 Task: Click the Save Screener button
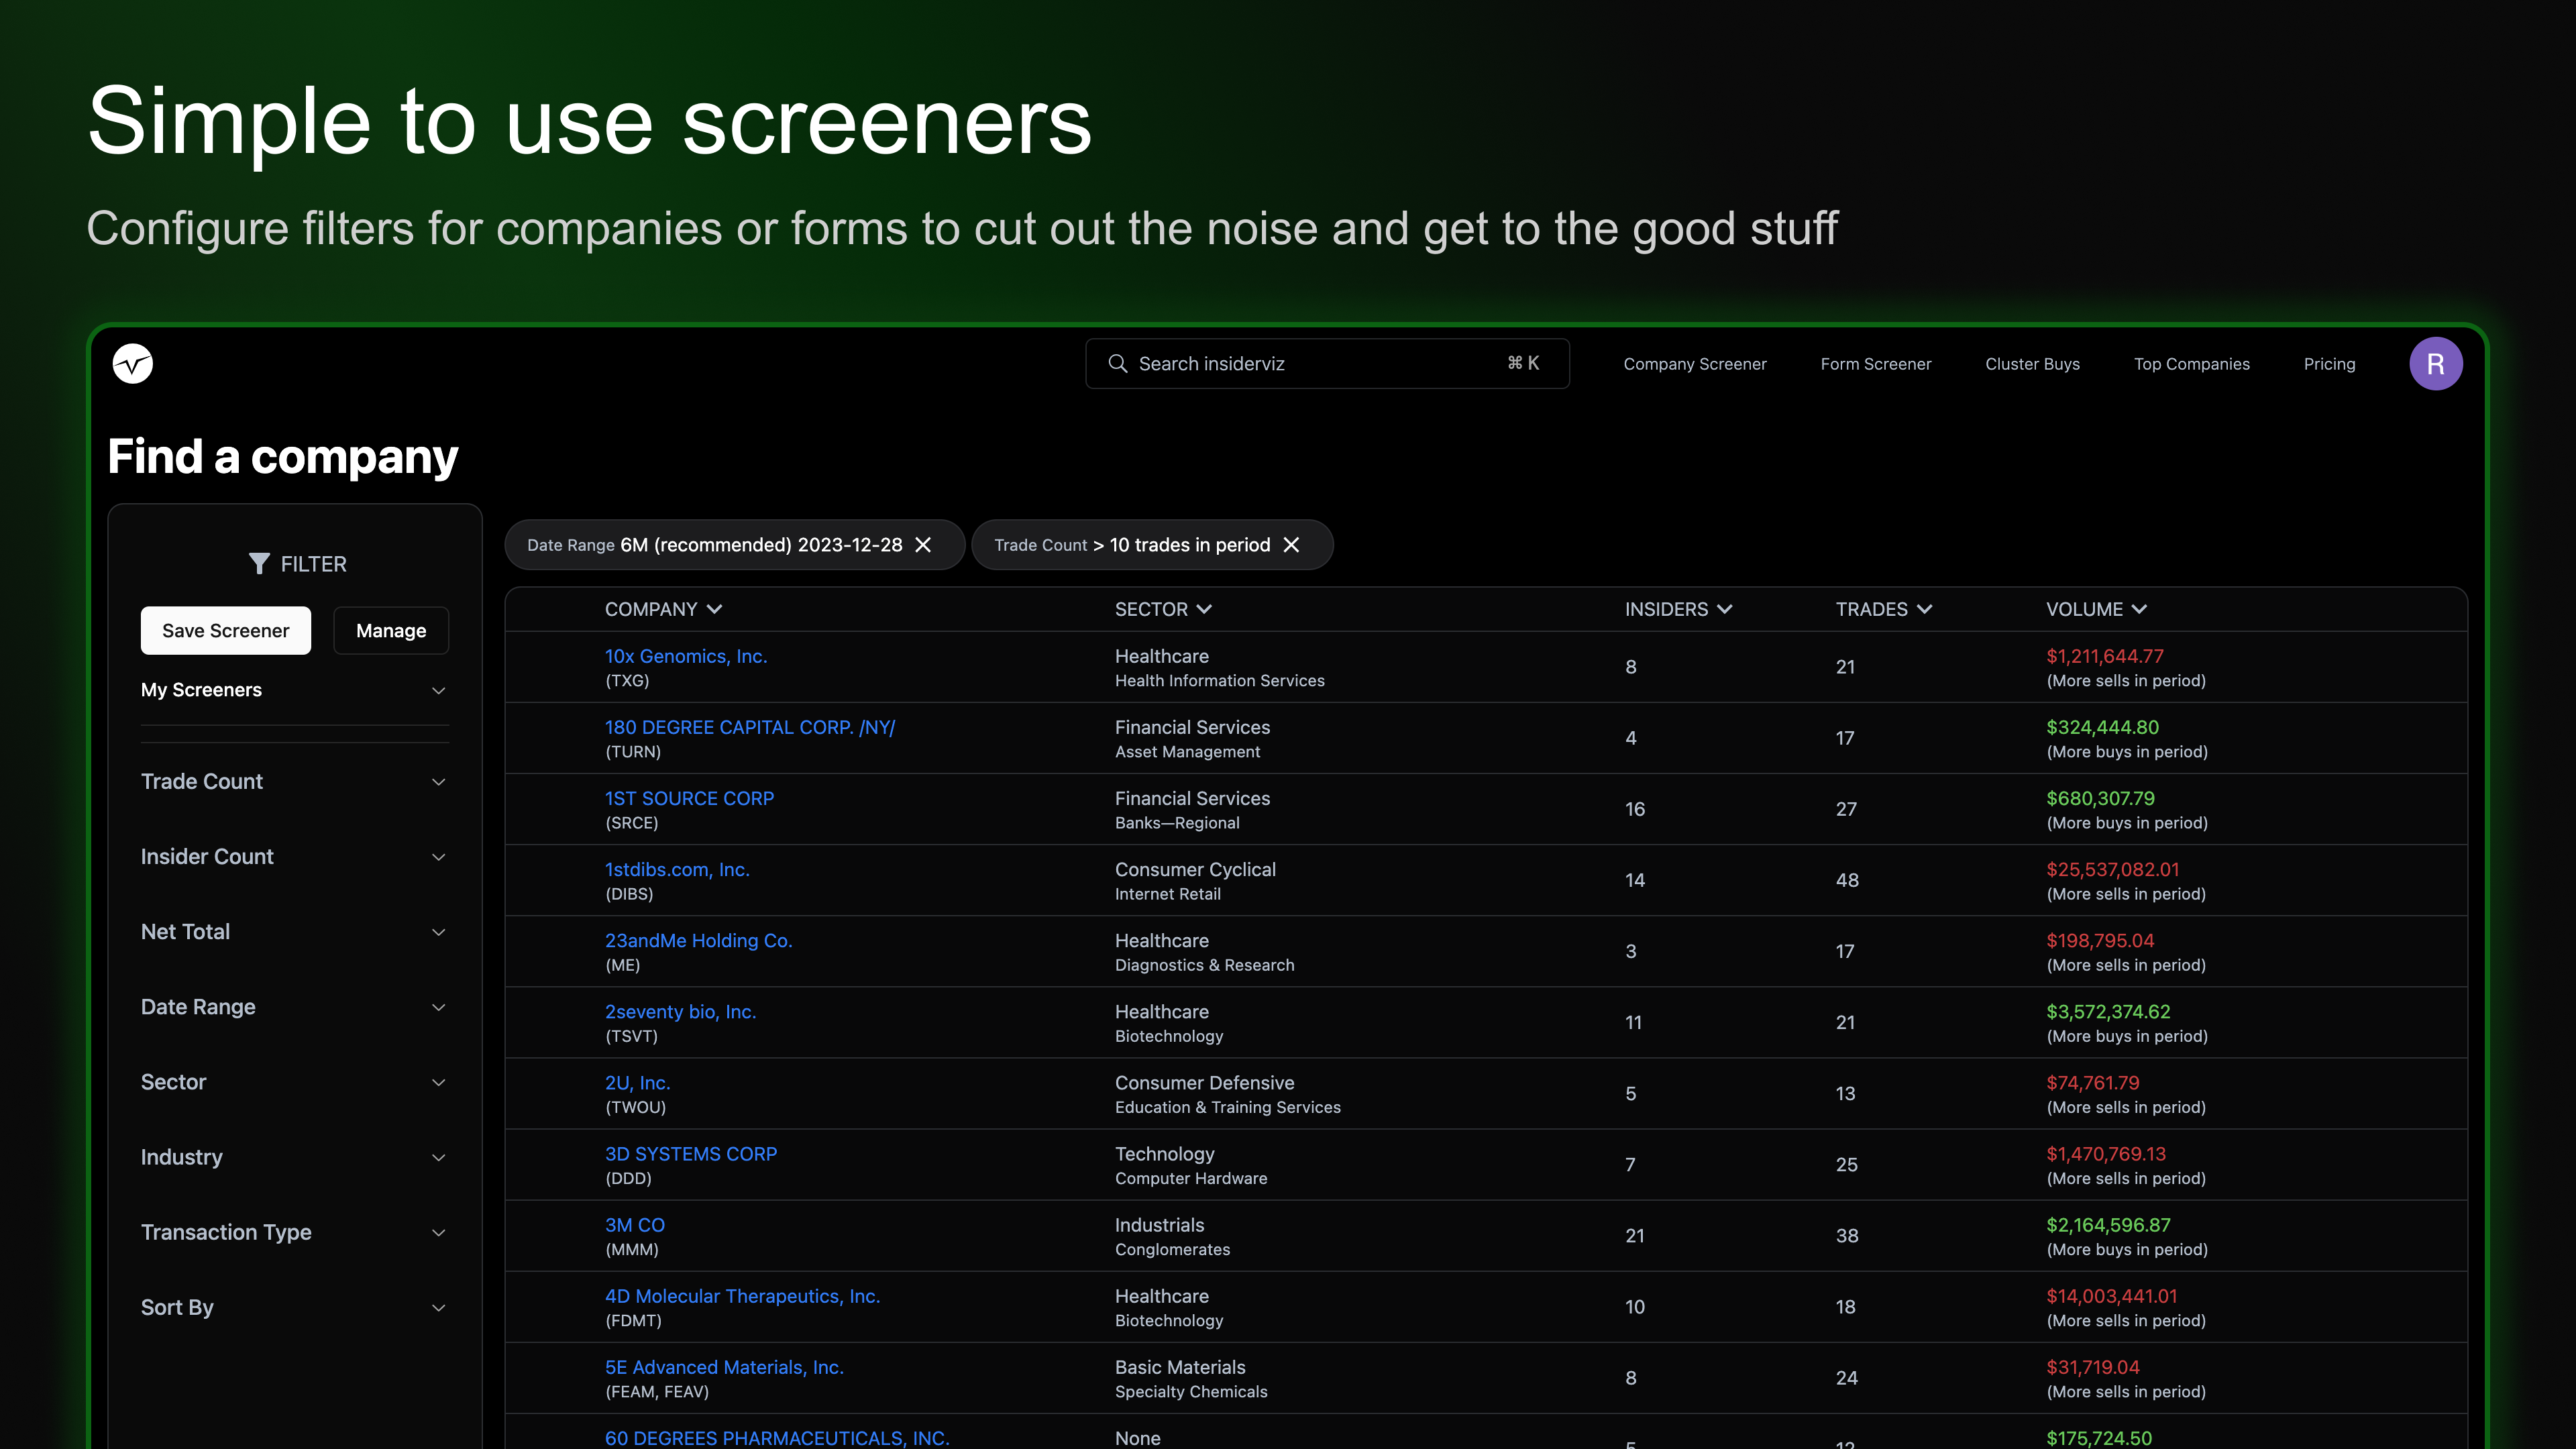pos(225,630)
